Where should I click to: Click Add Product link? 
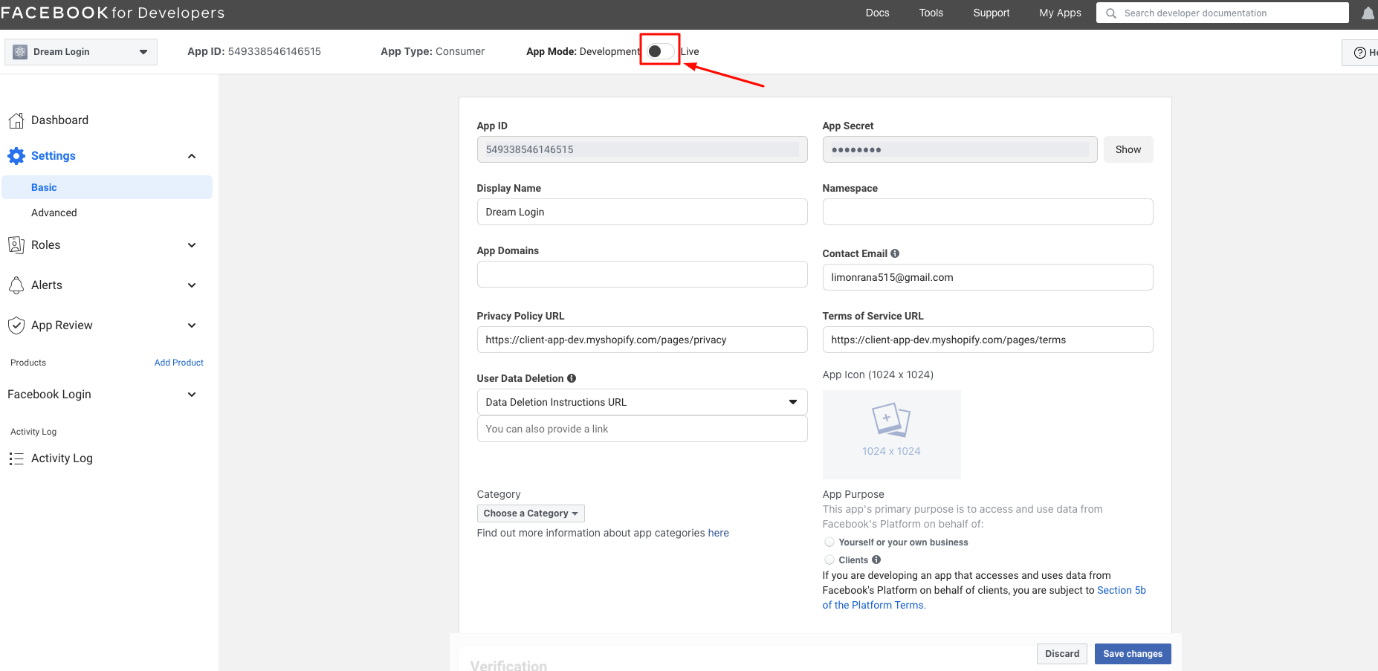[179, 363]
